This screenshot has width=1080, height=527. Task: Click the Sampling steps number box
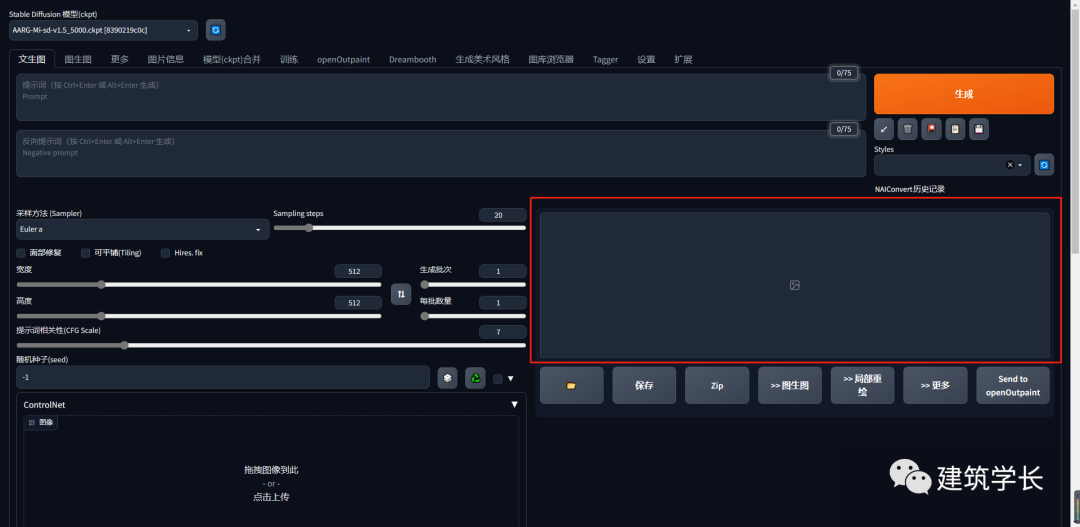[502, 215]
